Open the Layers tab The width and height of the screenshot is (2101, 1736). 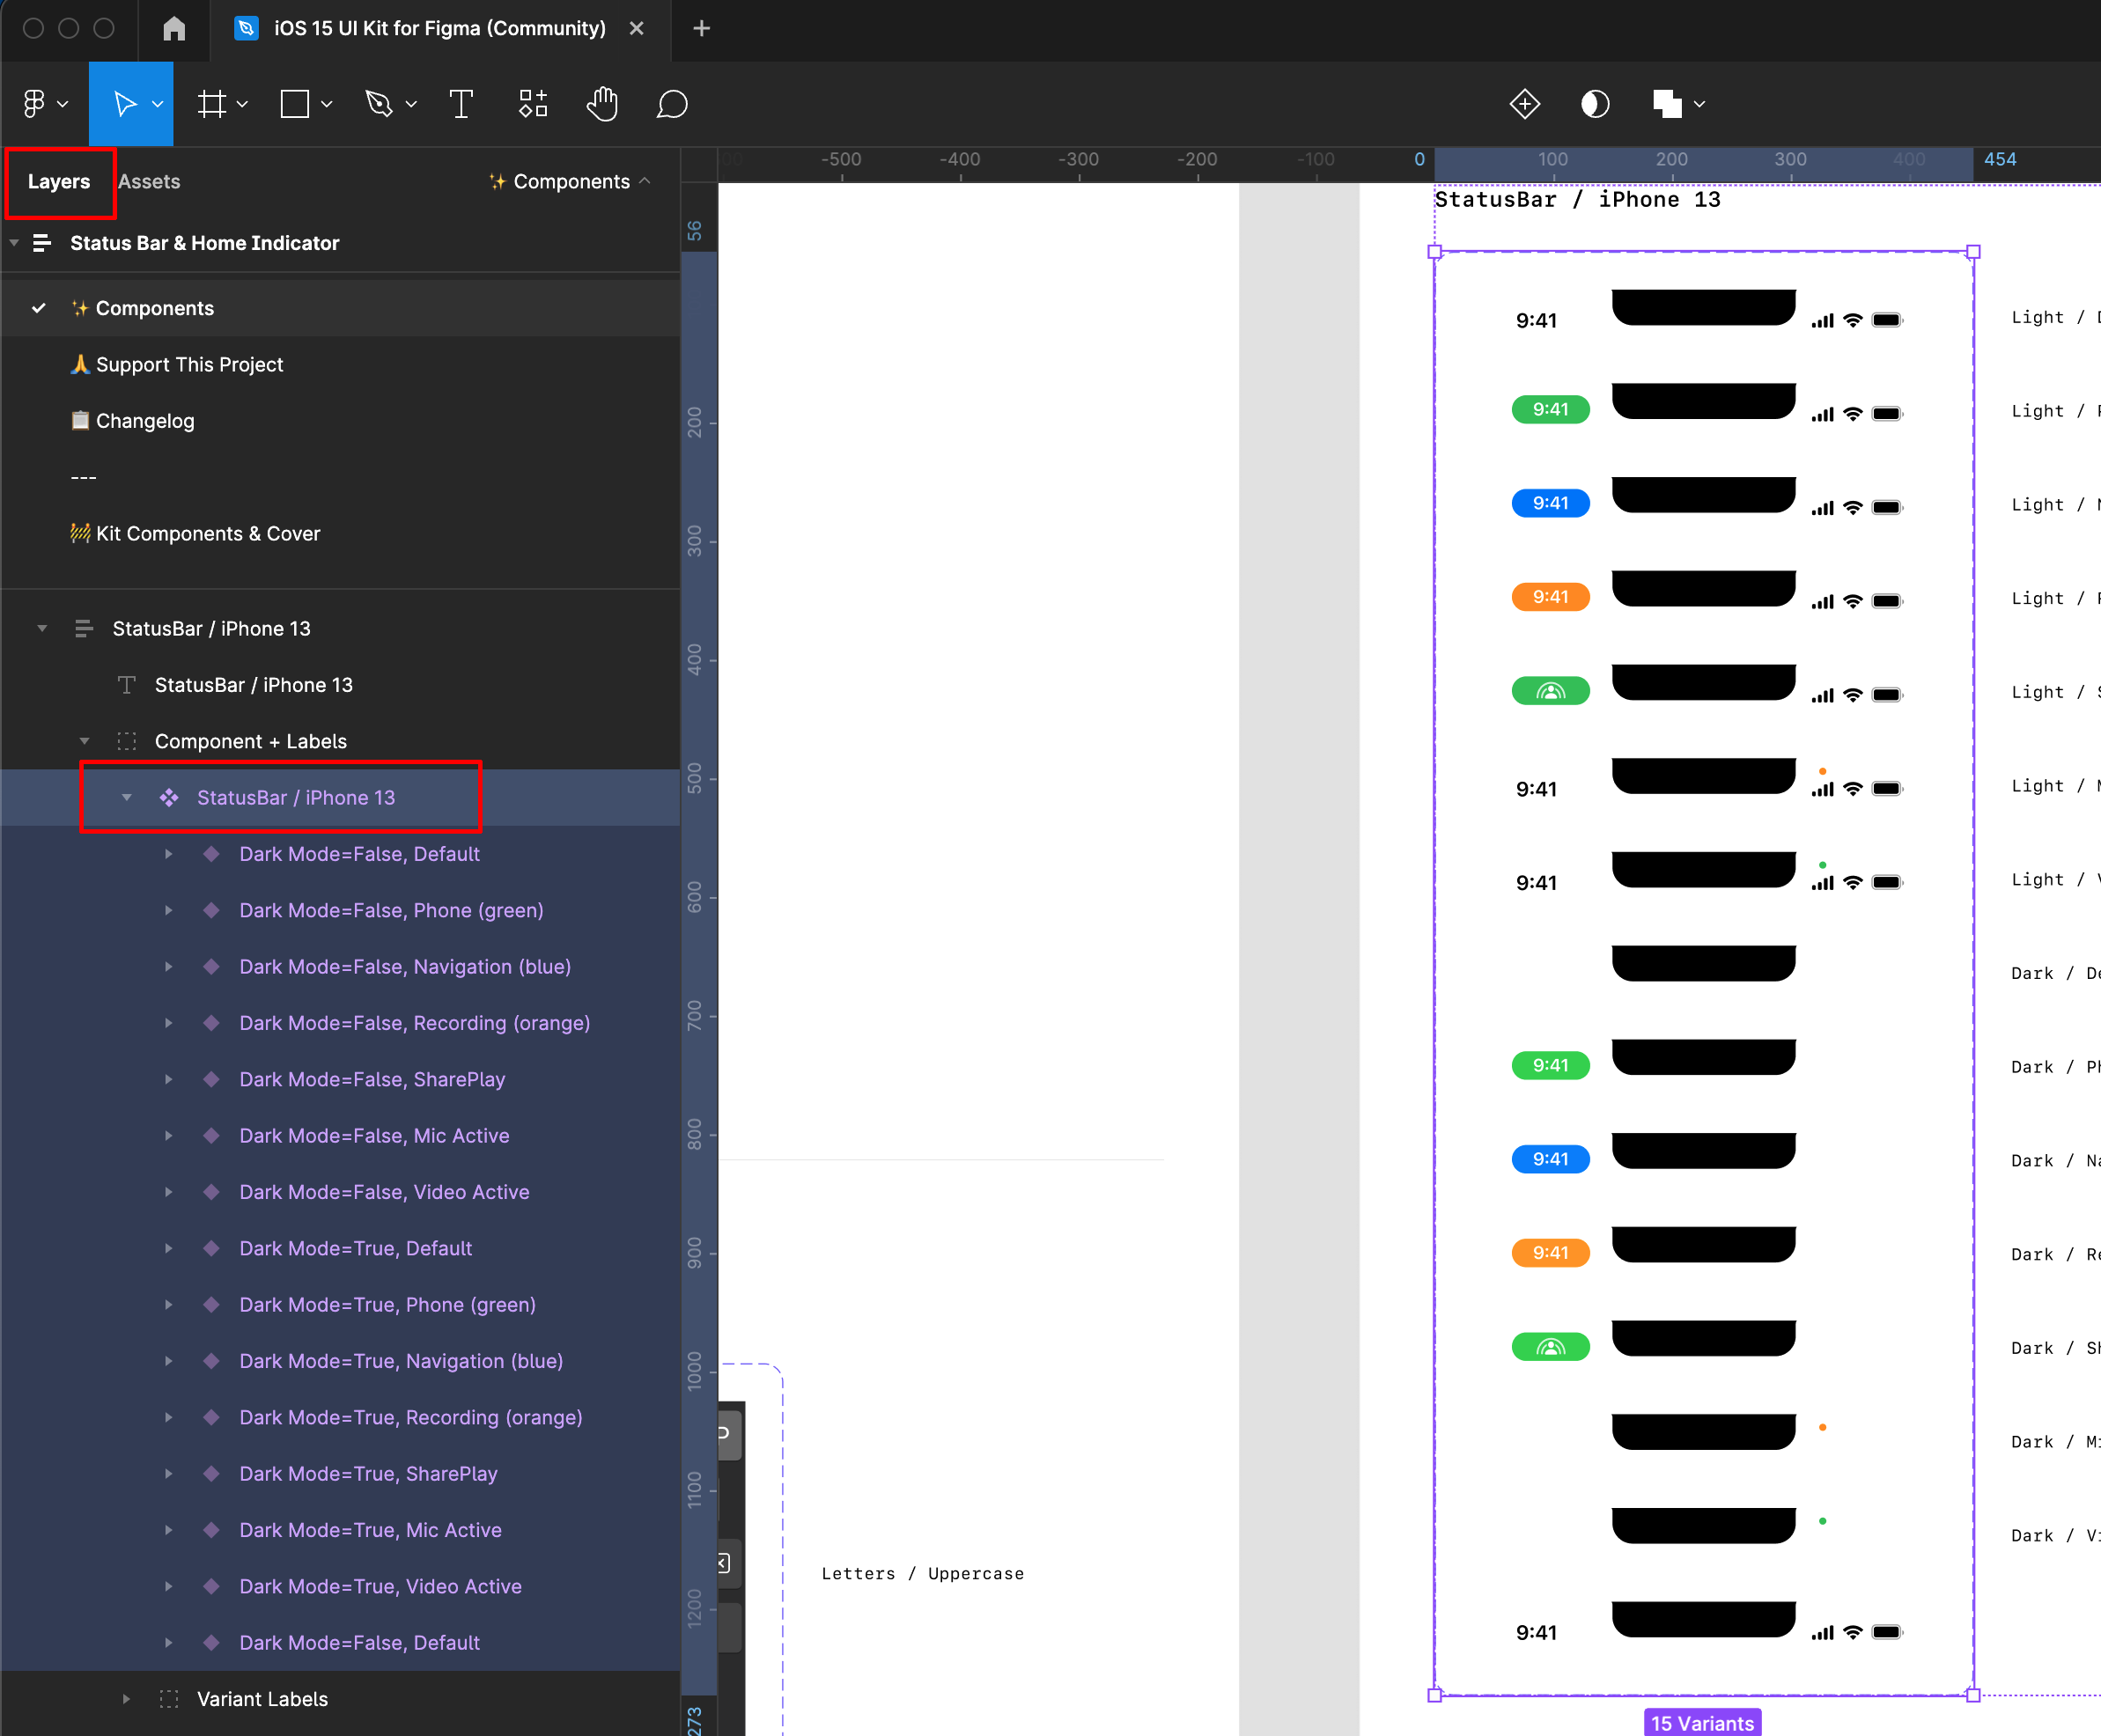[59, 181]
